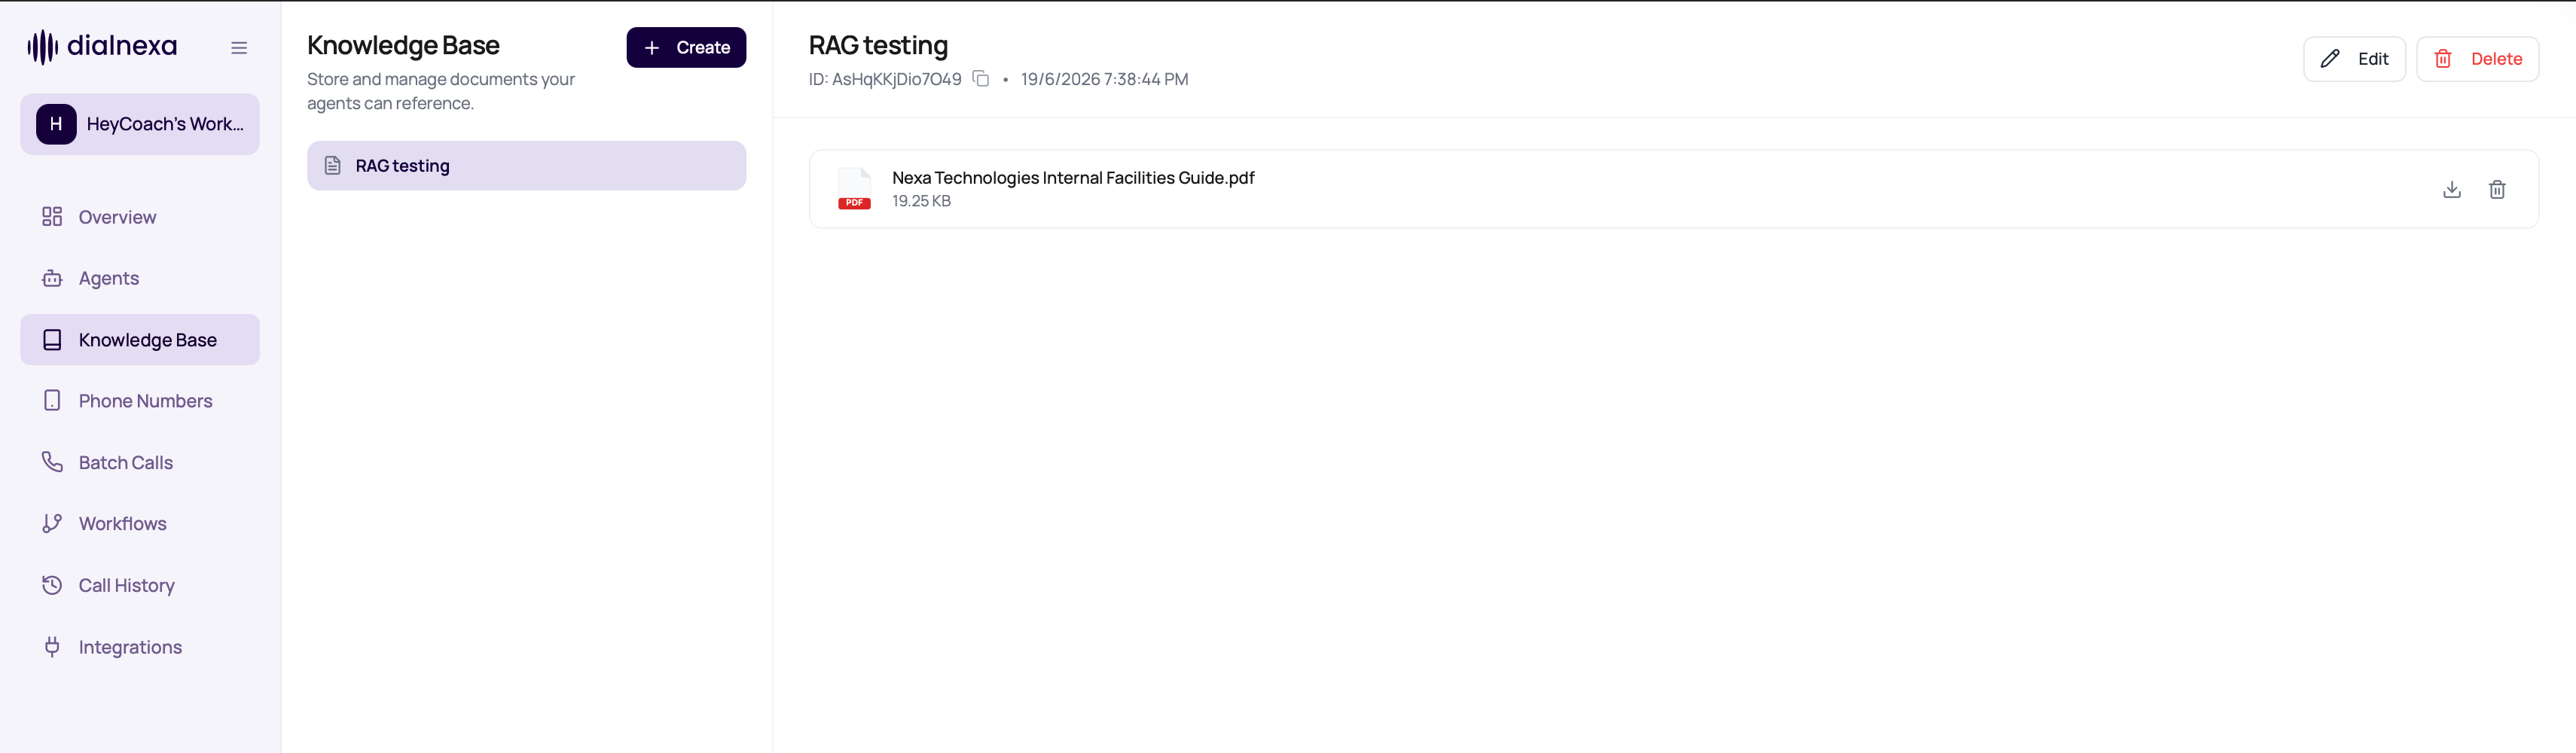Open the HeyCoach's Workspace switcher
This screenshot has width=2576, height=753.
tap(140, 124)
